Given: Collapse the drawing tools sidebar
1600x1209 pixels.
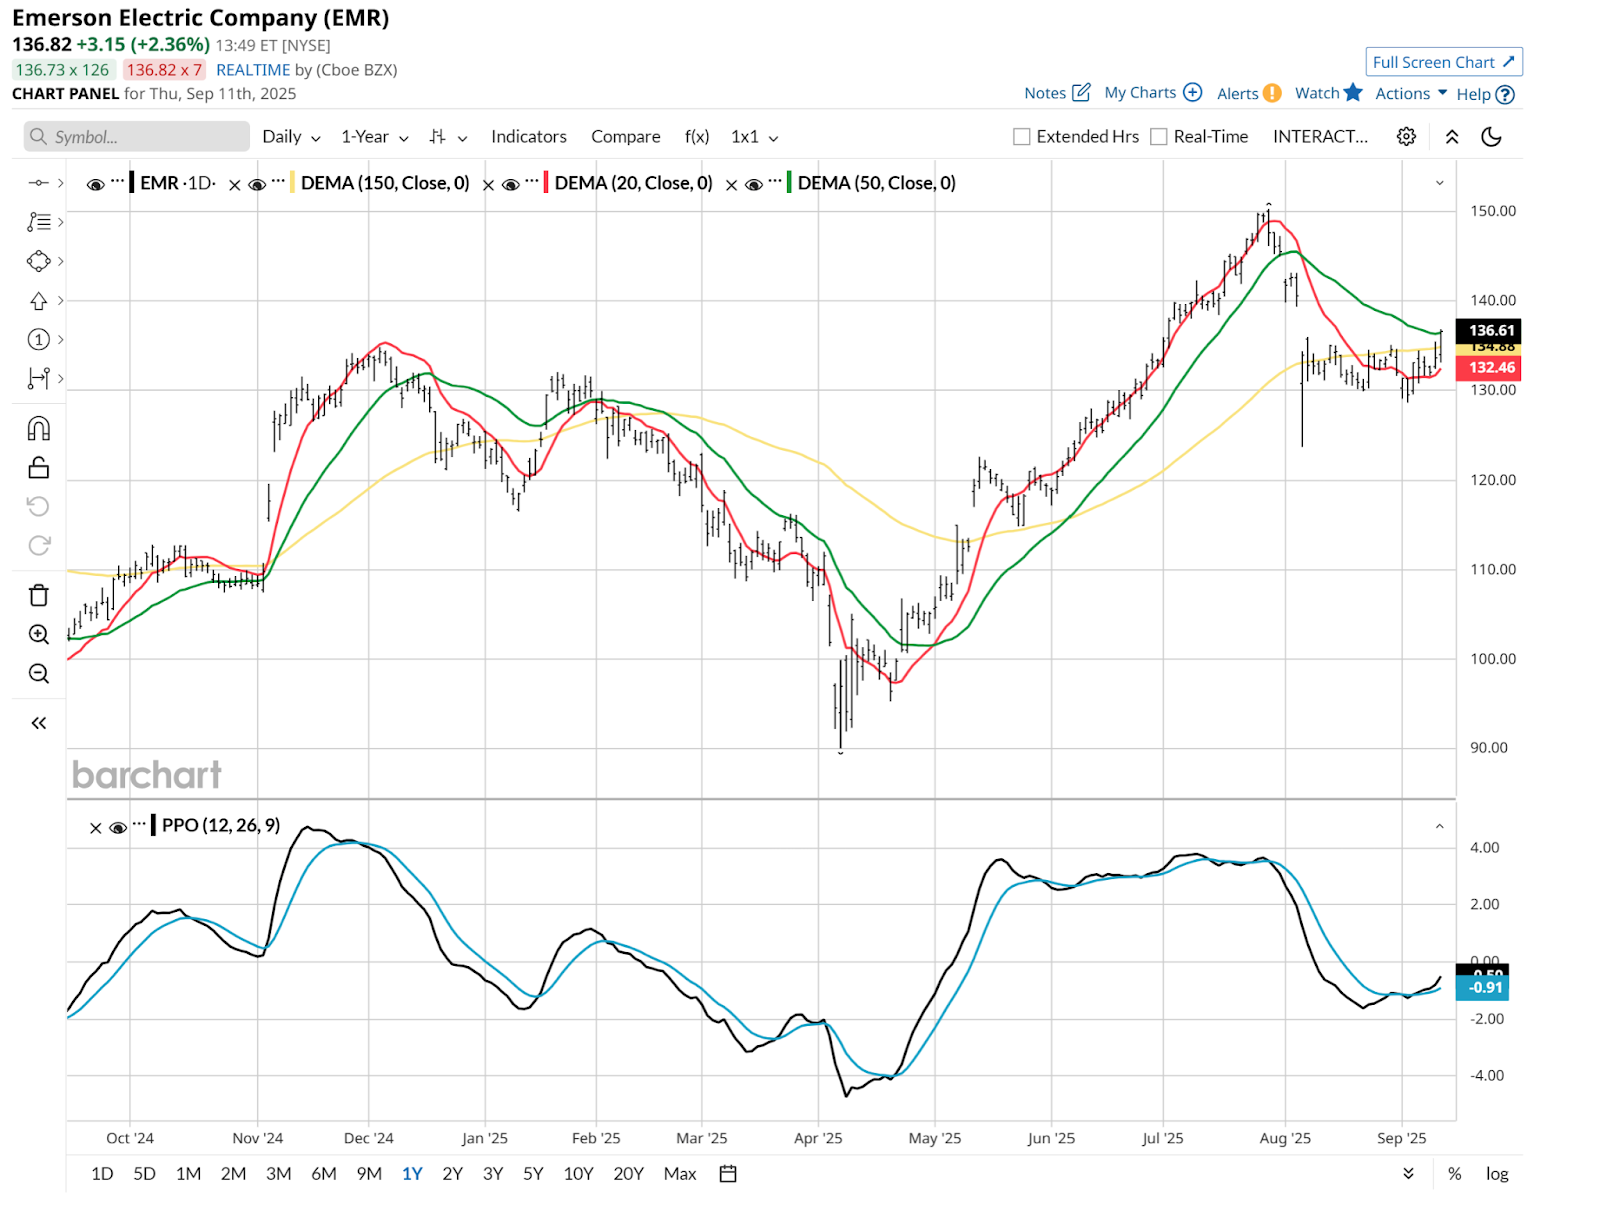Looking at the screenshot, I should [38, 723].
